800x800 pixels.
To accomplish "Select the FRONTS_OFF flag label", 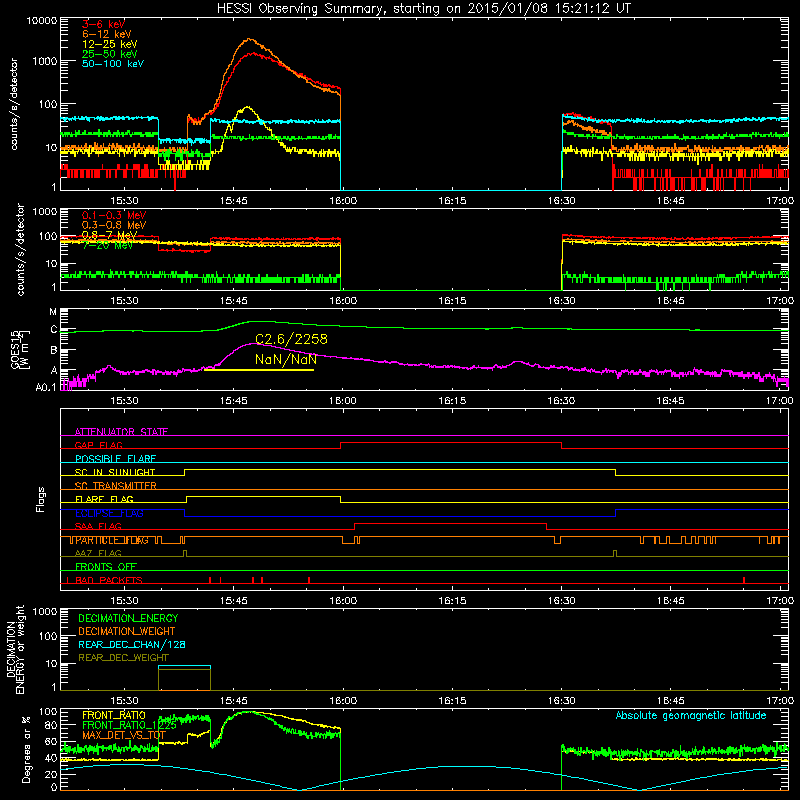I will pos(106,566).
